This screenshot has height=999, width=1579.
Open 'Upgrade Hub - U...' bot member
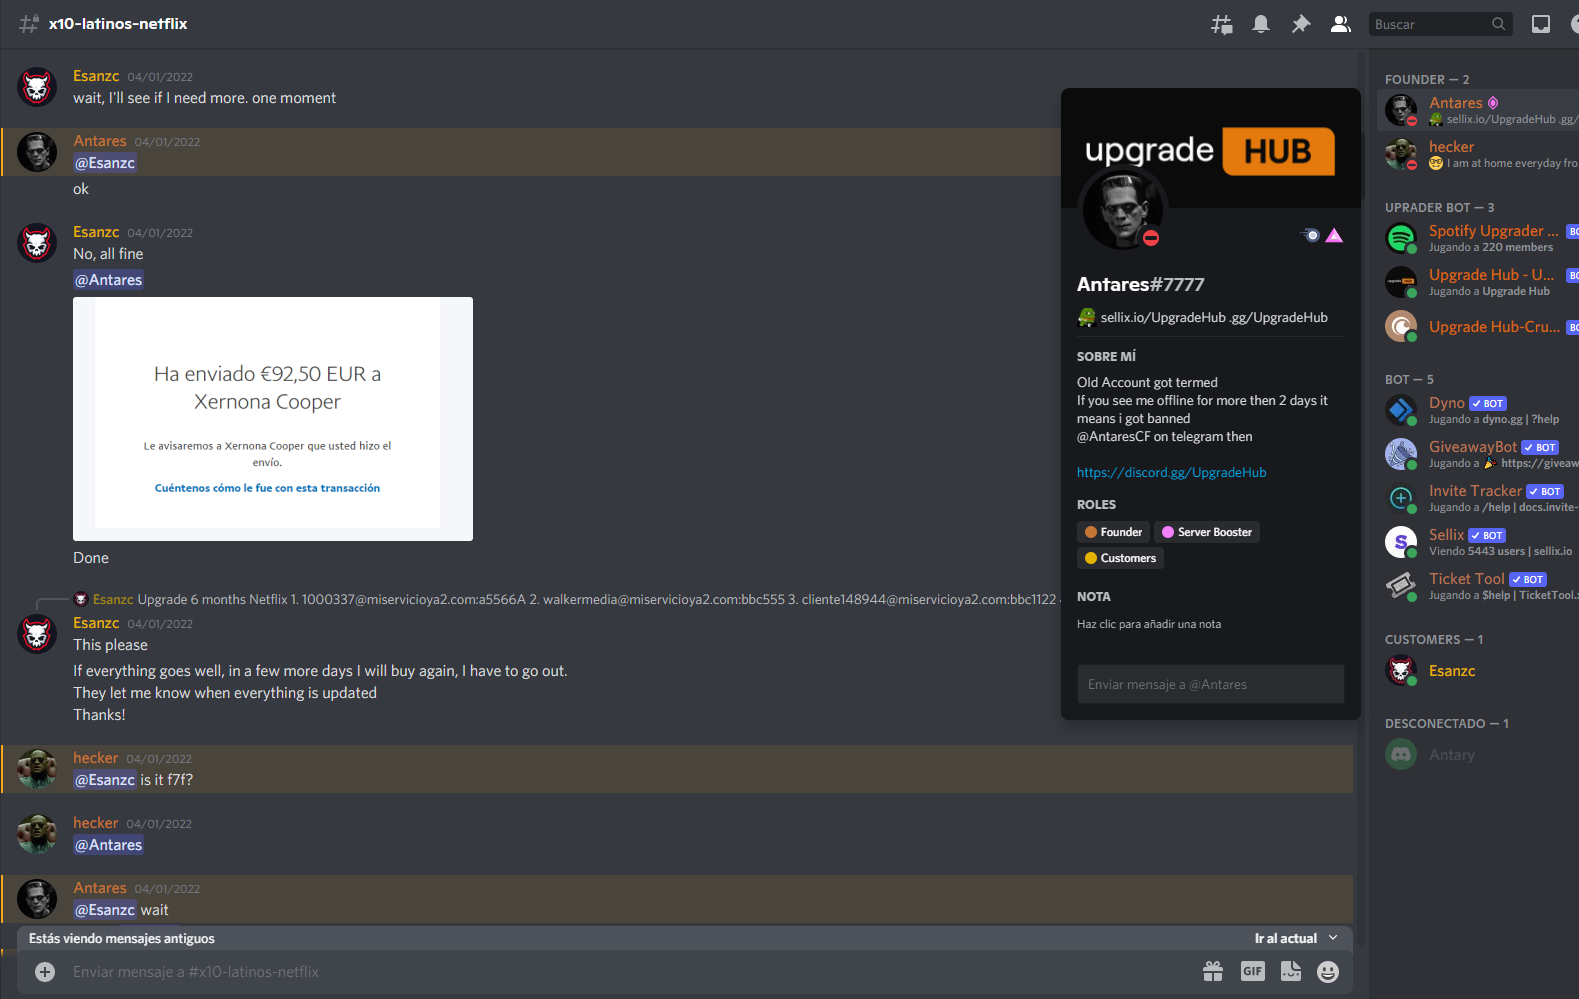point(1478,282)
